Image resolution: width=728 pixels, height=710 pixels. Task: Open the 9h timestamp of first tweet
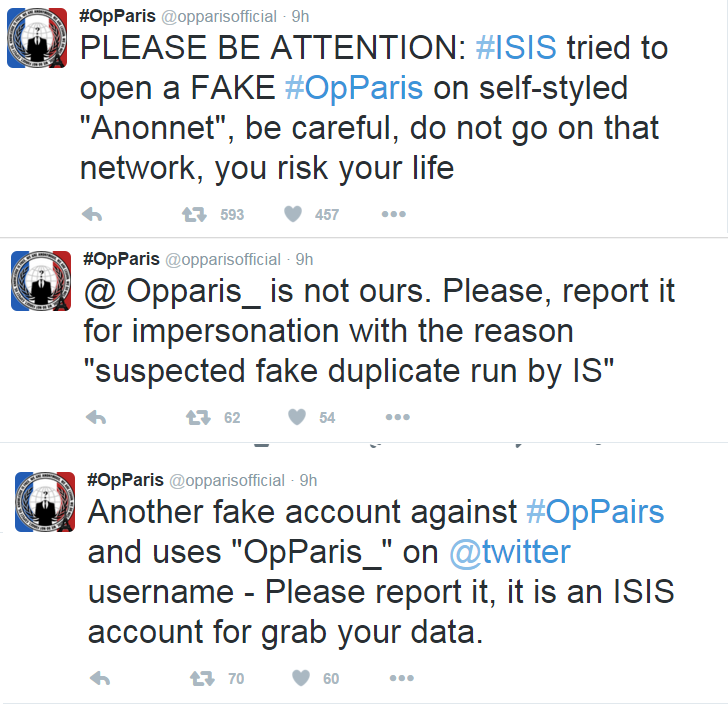(x=300, y=16)
